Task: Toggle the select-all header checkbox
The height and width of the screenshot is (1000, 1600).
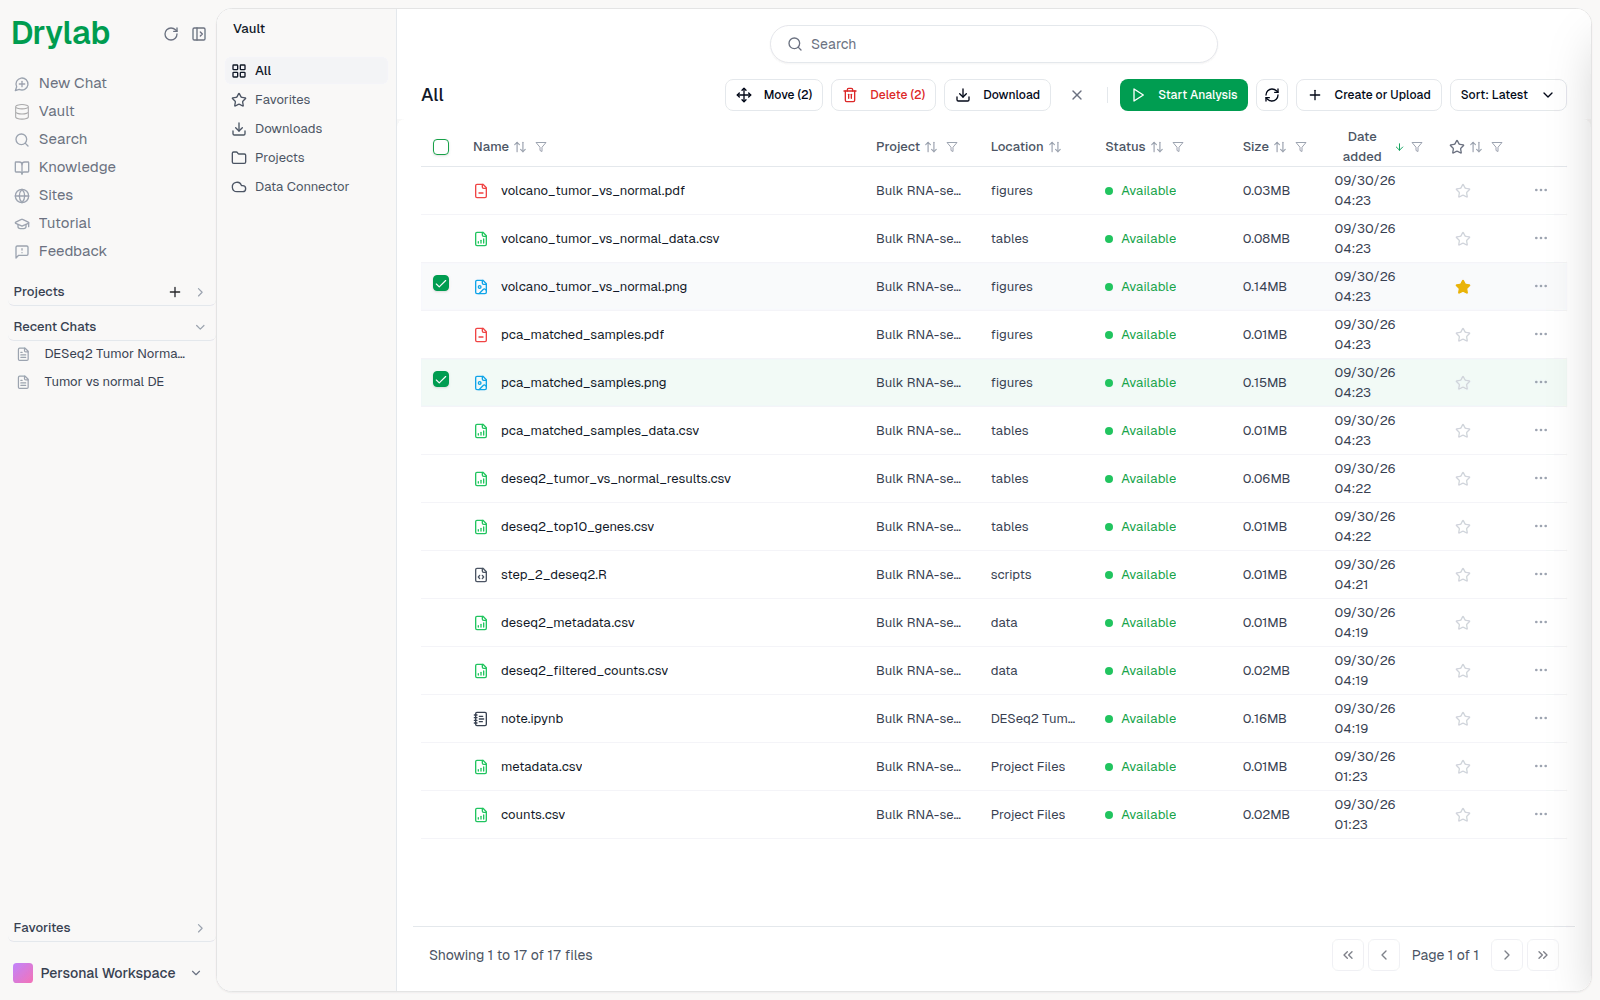Action: tap(441, 147)
